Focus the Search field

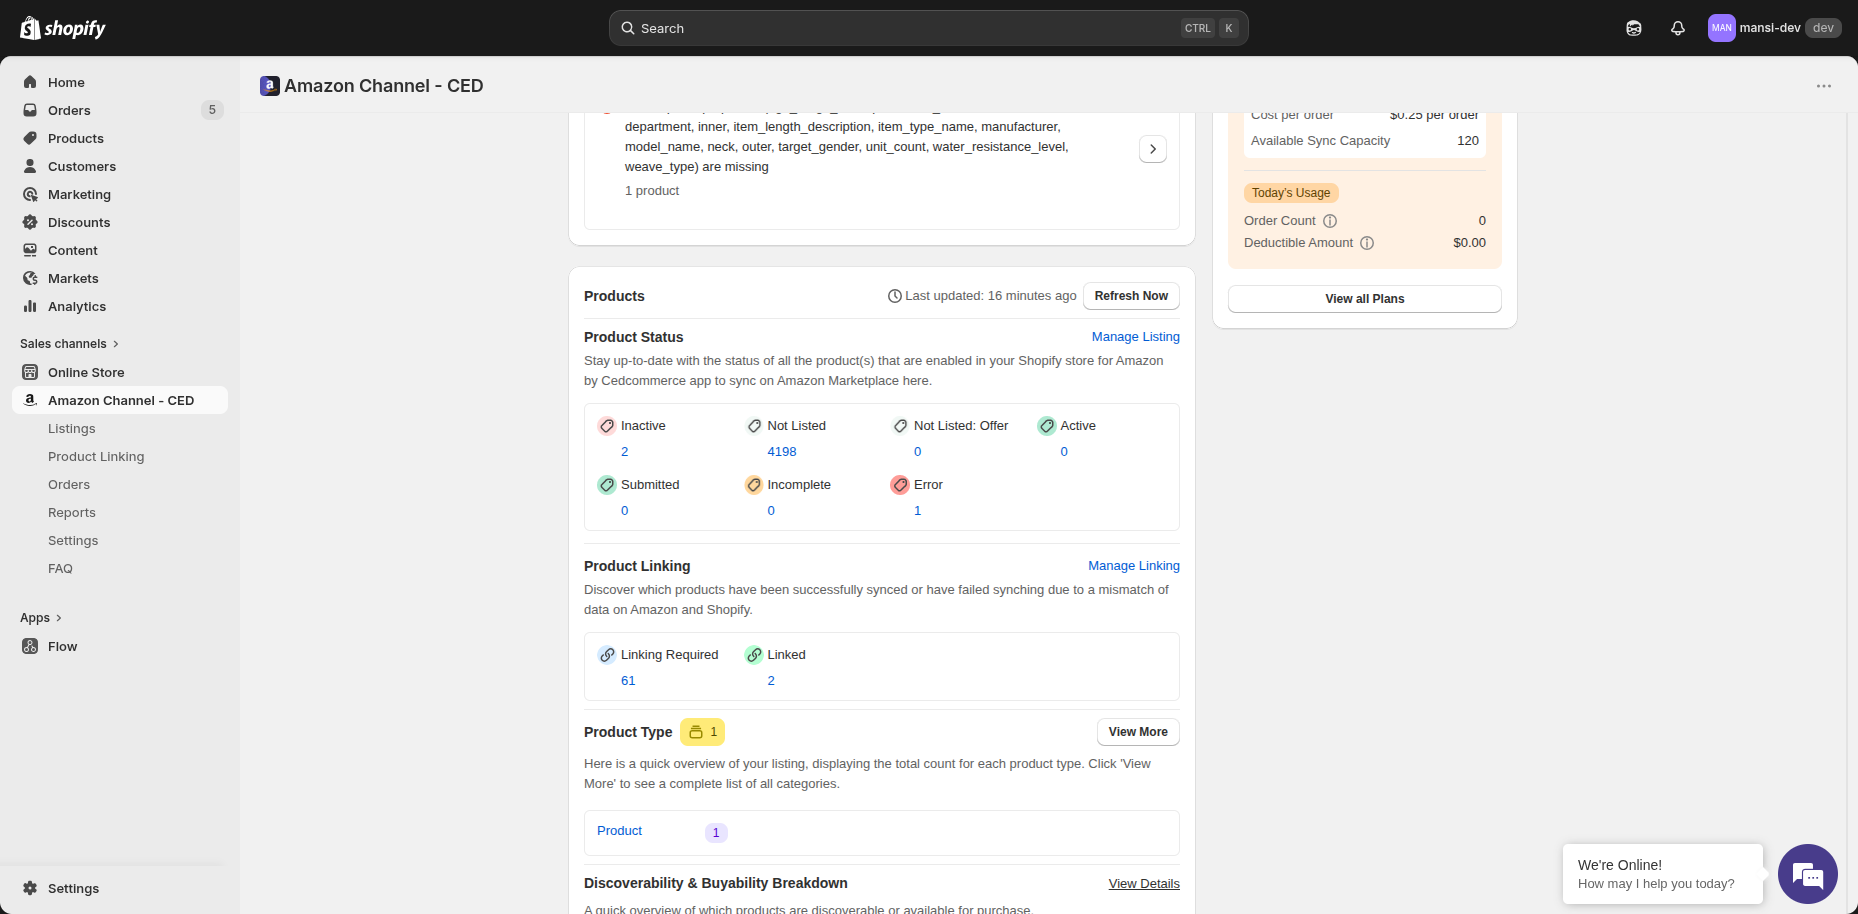pos(928,28)
